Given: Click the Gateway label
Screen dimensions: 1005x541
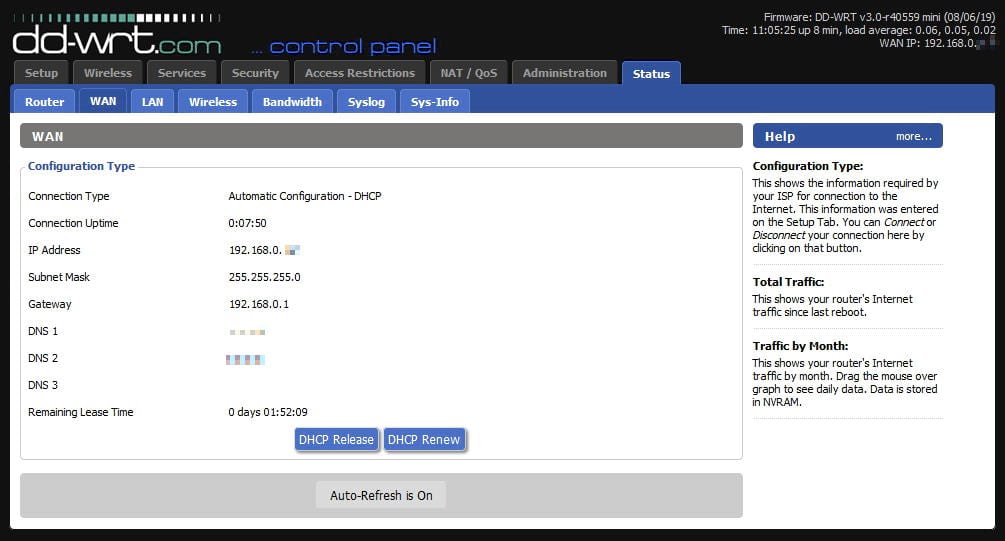Looking at the screenshot, I should tap(50, 304).
